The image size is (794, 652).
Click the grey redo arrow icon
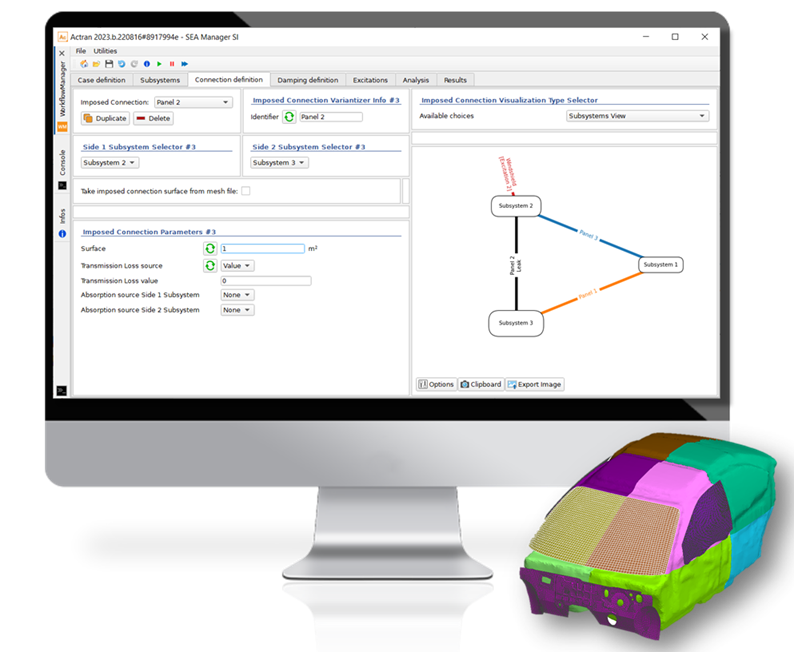(134, 64)
